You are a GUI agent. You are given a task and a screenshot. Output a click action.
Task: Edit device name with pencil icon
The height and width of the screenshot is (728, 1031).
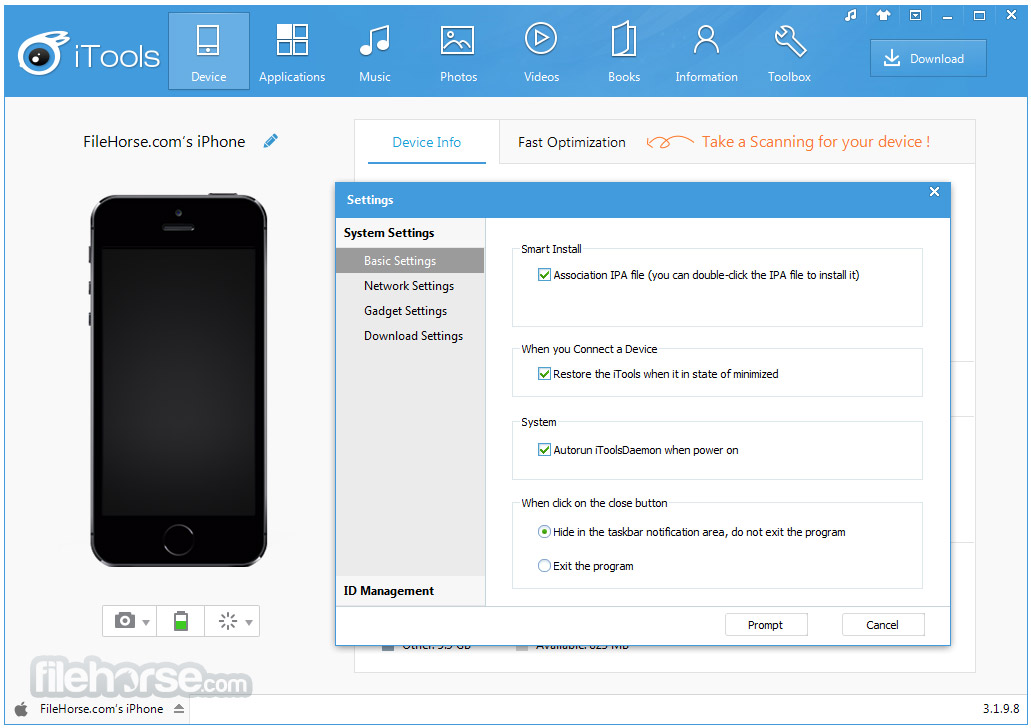coord(270,141)
